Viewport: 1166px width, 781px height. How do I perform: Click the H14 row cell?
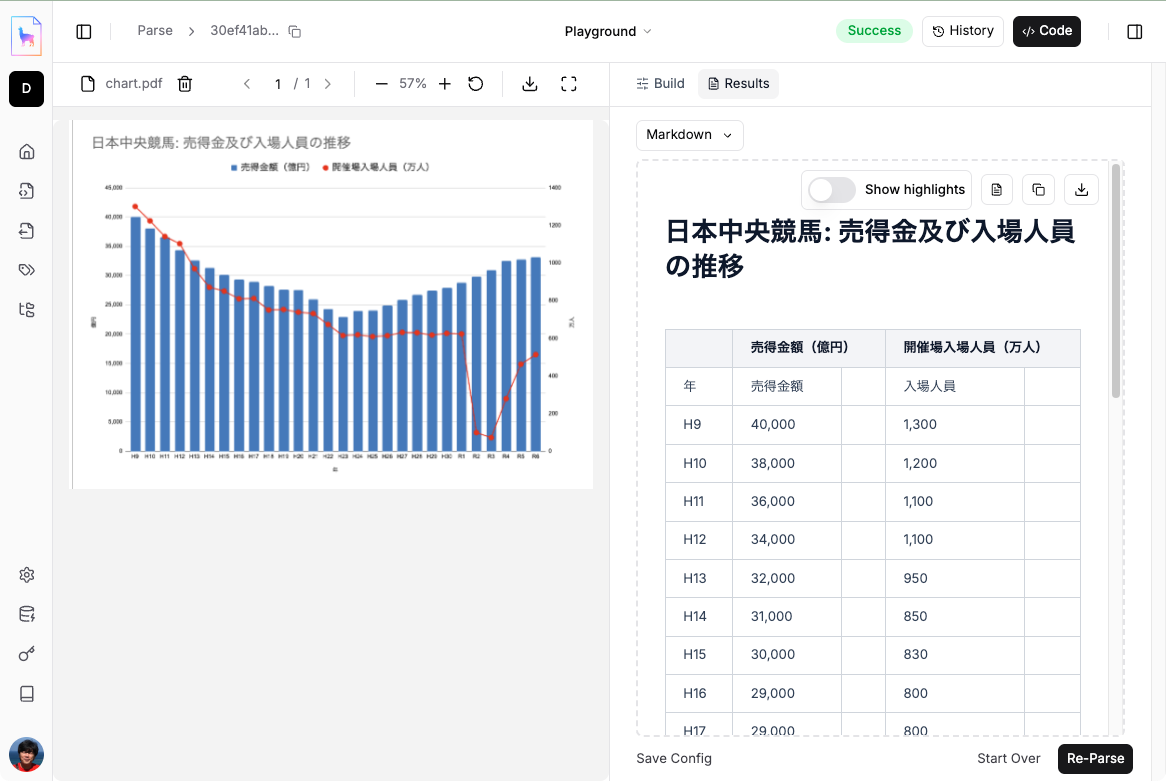pyautogui.click(x=699, y=617)
